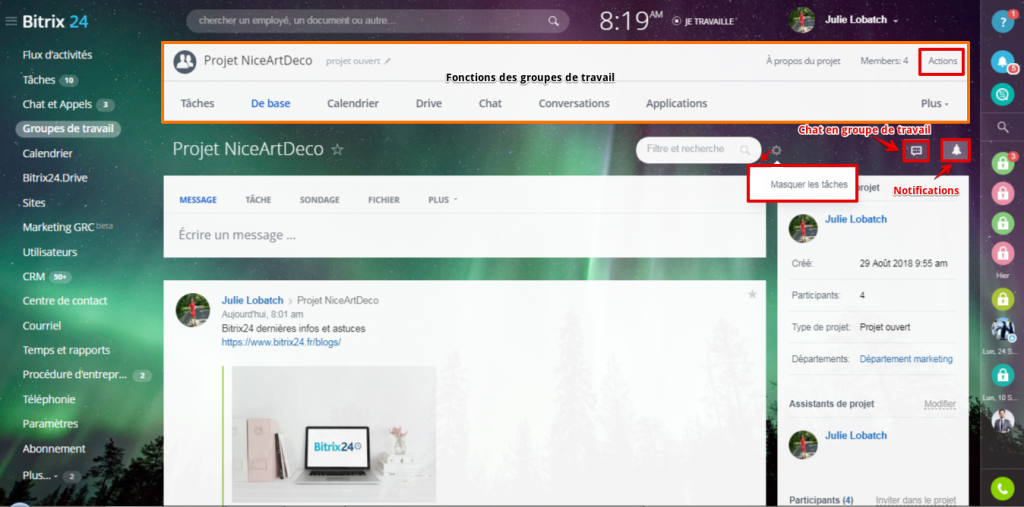Open the teal chat bubble sidebar icon

point(1002,94)
